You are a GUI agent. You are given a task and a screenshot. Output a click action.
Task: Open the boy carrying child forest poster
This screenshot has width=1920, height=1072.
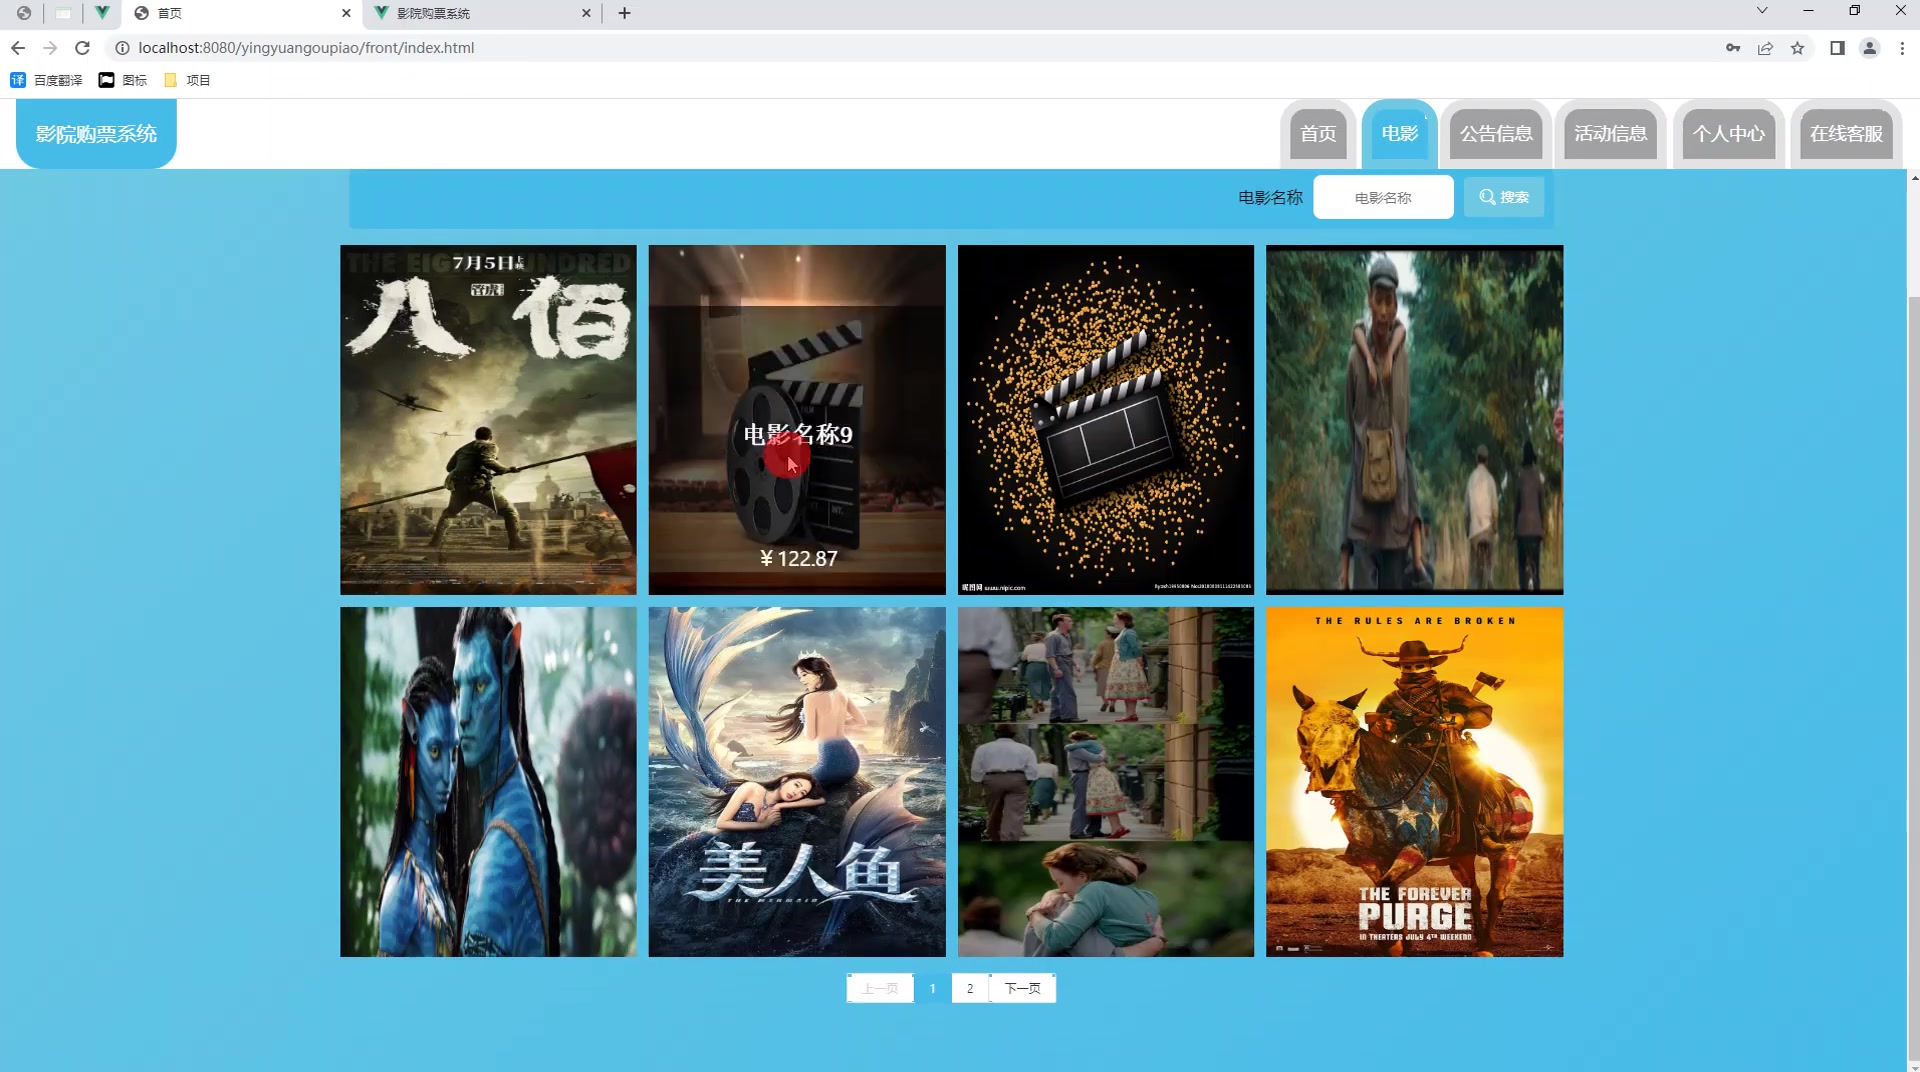[x=1414, y=420]
